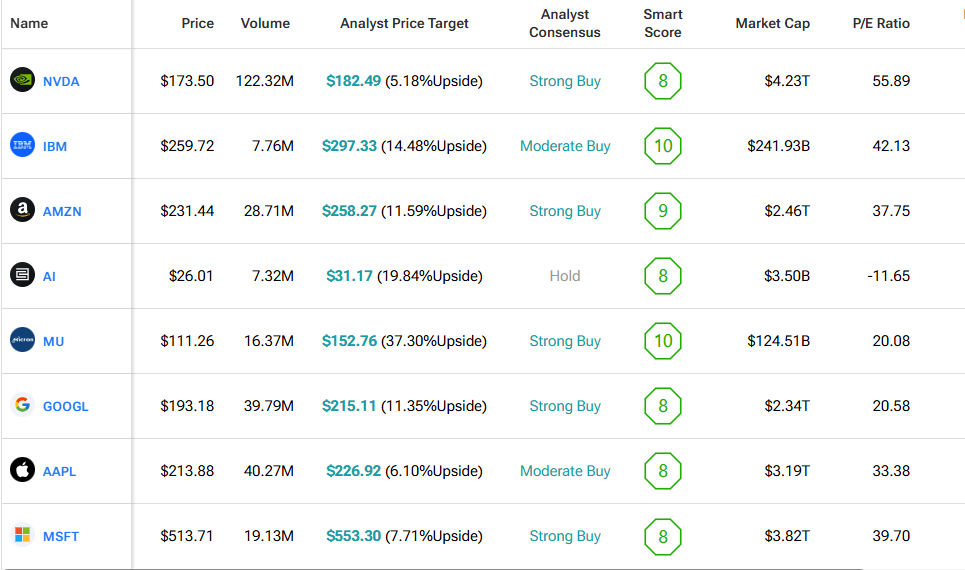Sort by Smart Score column header
Viewport: 965px width, 570px height.
(x=663, y=23)
